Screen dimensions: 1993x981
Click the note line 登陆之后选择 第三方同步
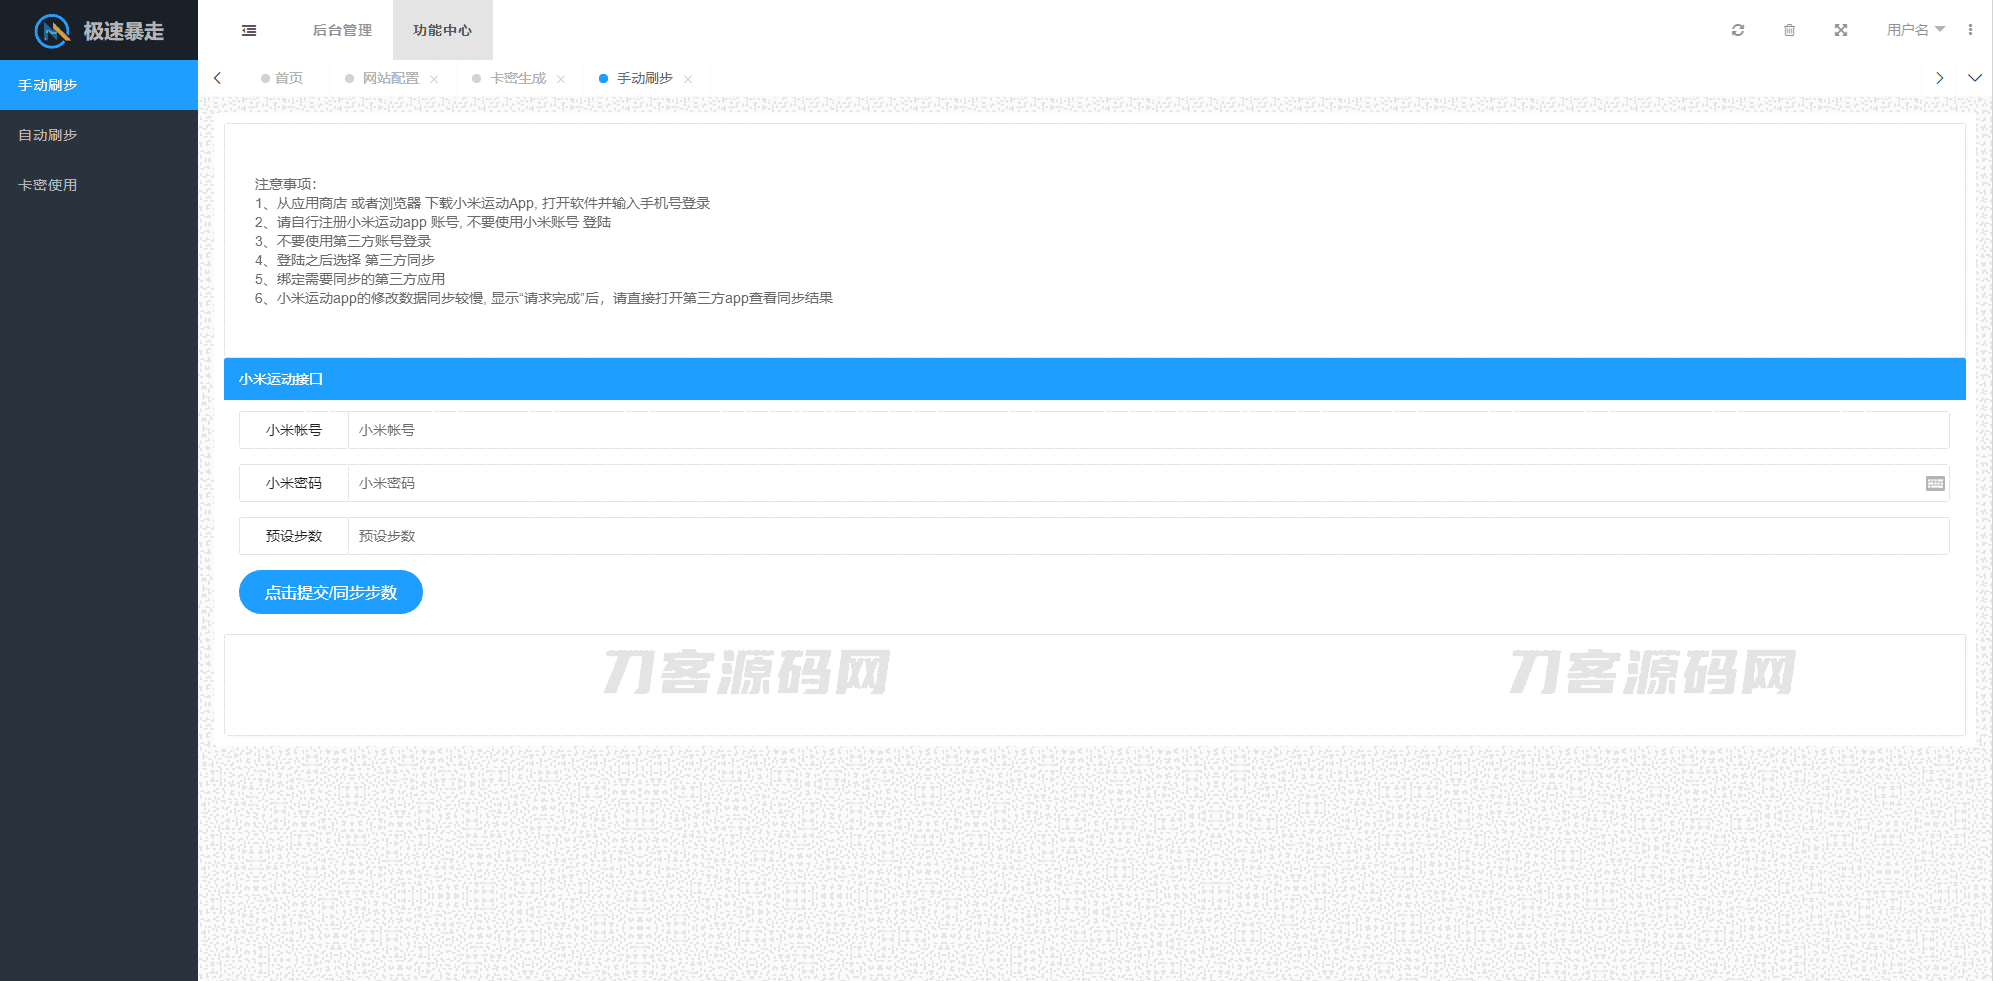coord(345,260)
